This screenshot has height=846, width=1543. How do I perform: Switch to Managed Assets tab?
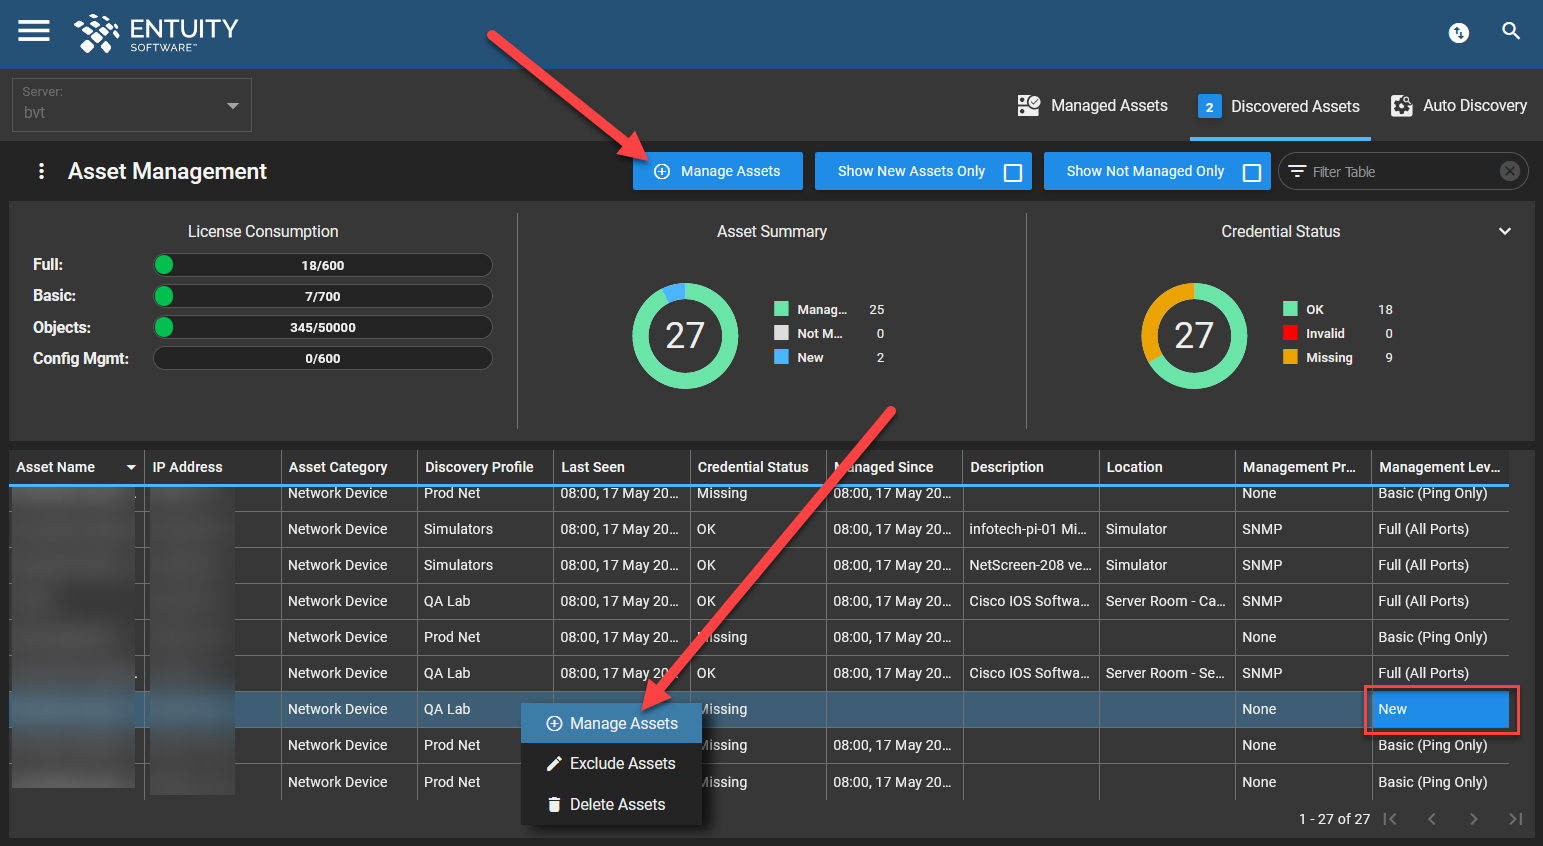(x=1092, y=105)
